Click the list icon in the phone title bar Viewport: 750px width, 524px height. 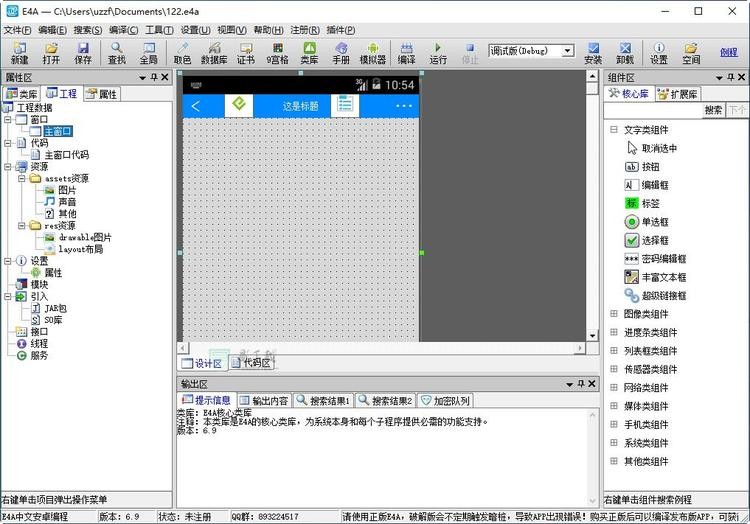click(x=345, y=105)
